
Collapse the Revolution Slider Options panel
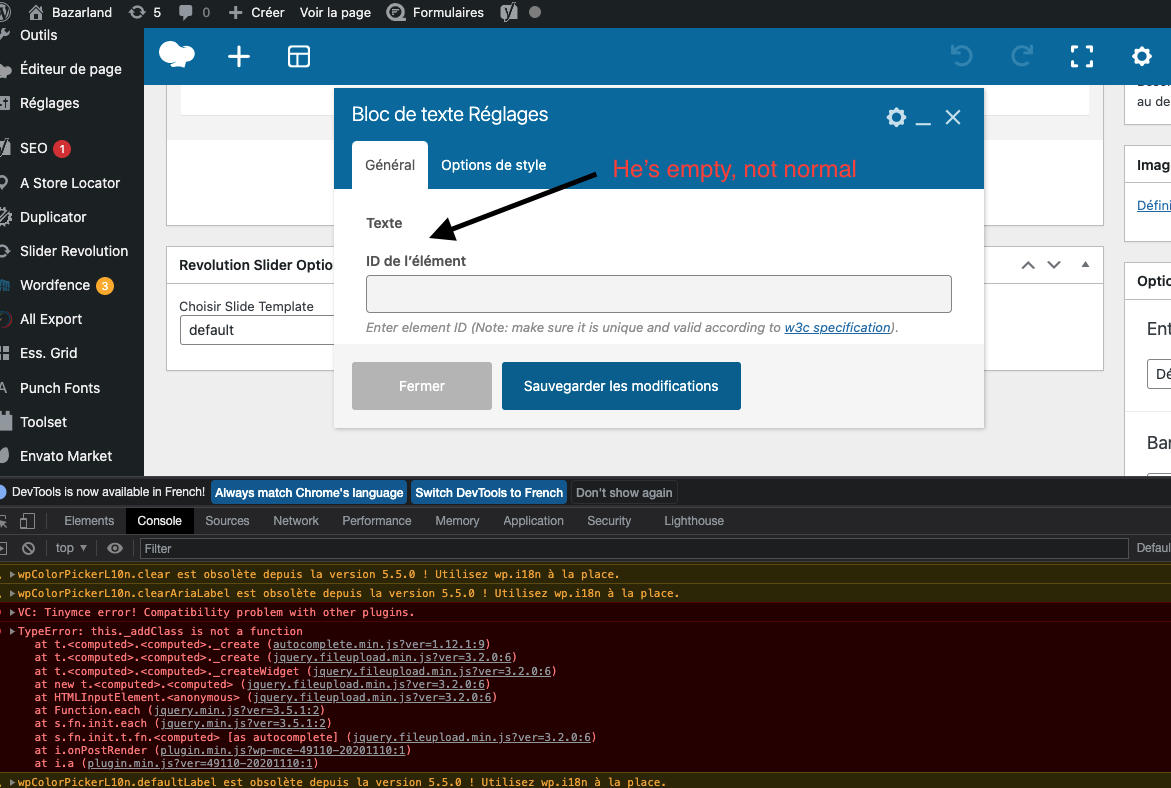[1085, 264]
